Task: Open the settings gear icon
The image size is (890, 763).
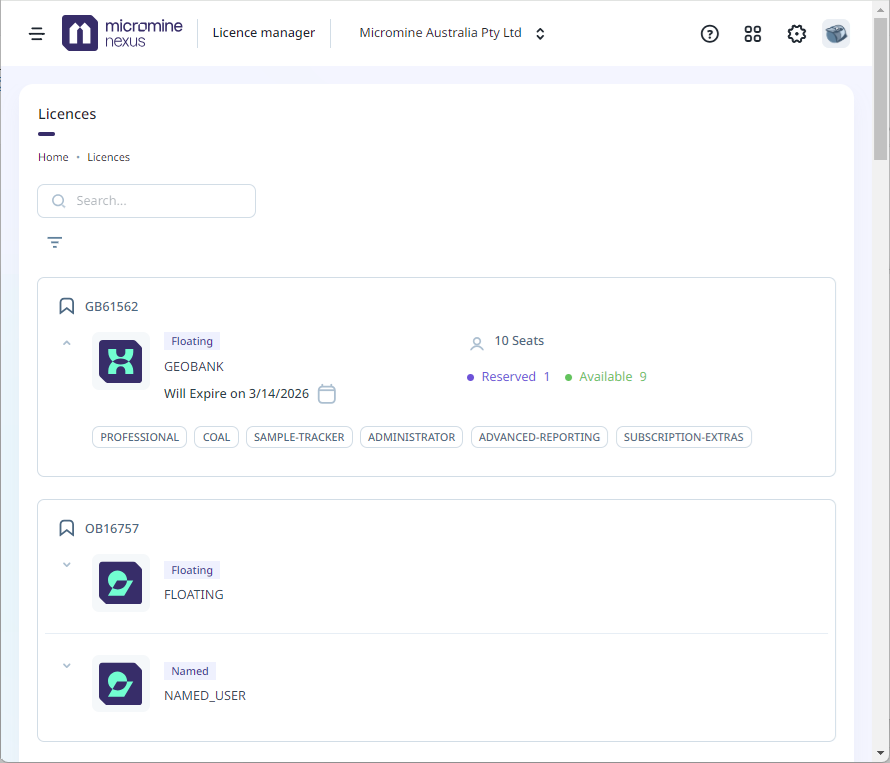Action: coord(796,33)
